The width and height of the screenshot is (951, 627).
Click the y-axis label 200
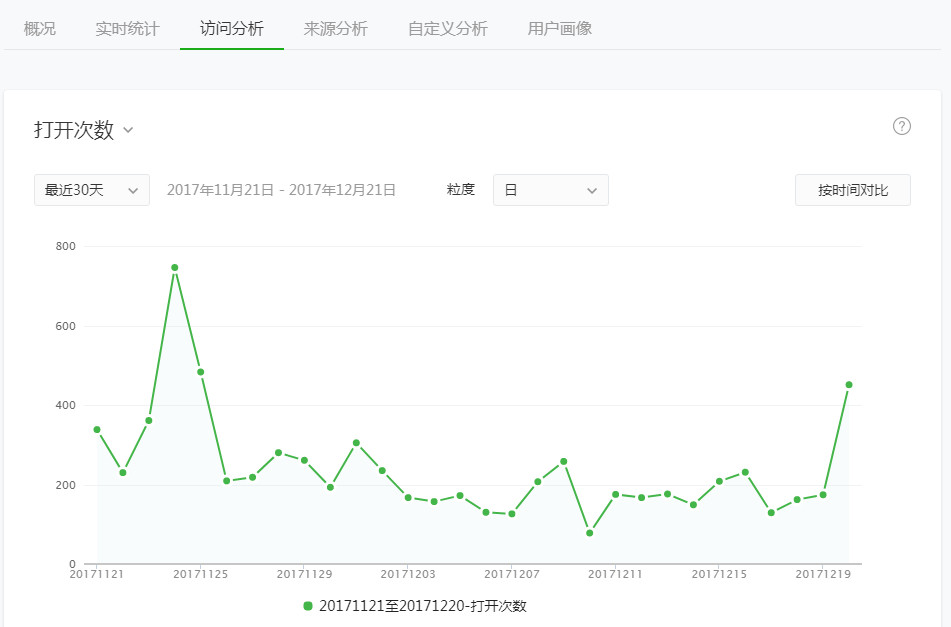click(66, 485)
